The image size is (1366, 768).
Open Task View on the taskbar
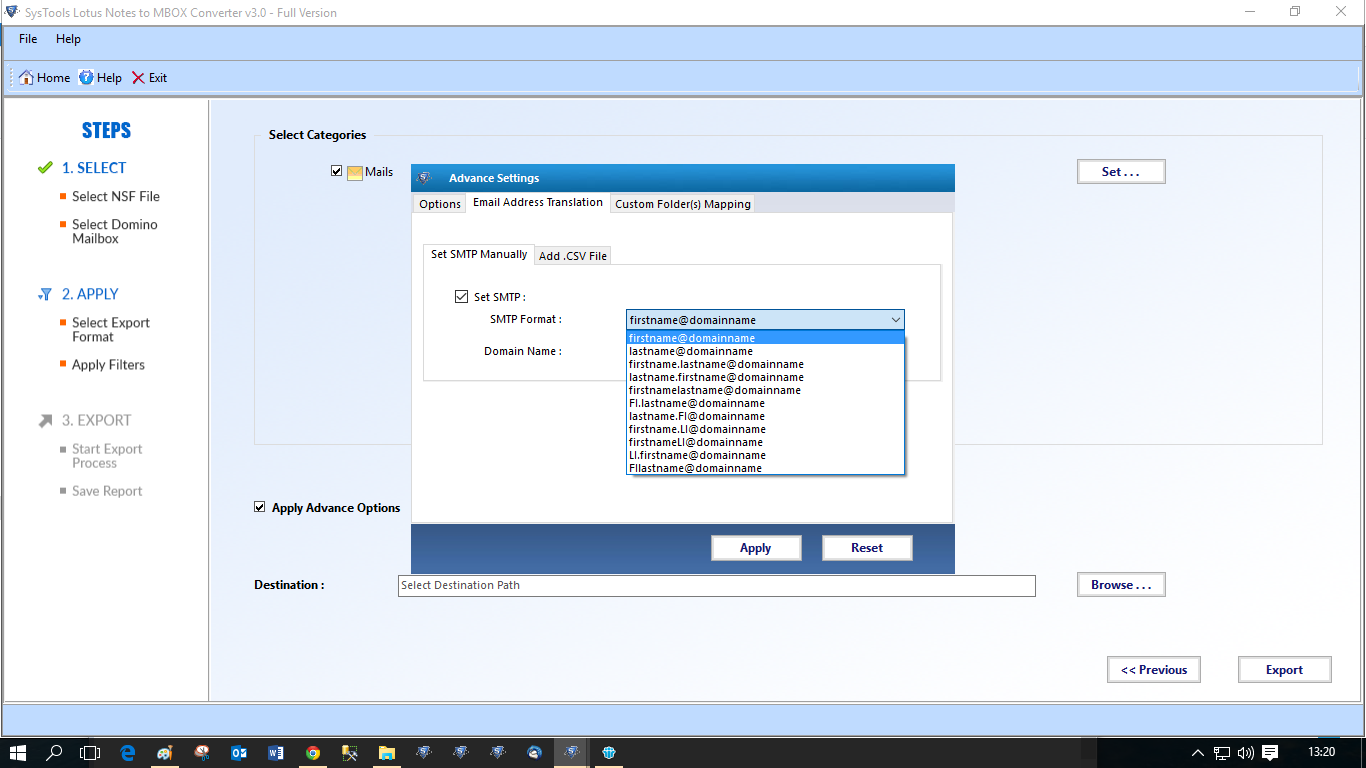coord(91,753)
